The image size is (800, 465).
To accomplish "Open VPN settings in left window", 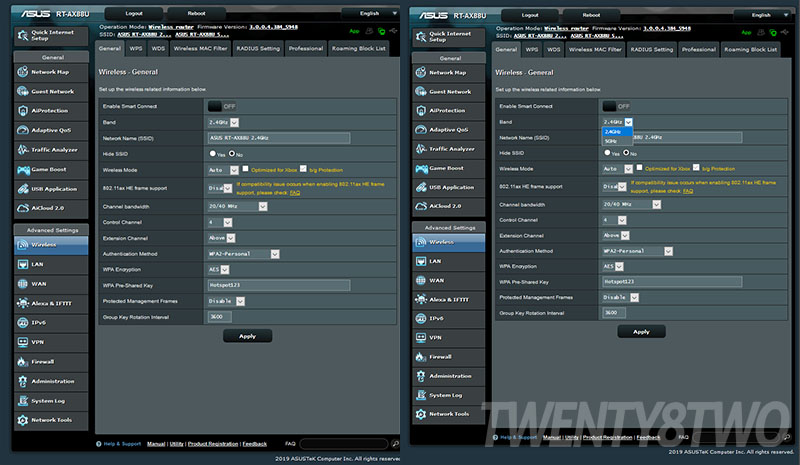I will tap(51, 342).
